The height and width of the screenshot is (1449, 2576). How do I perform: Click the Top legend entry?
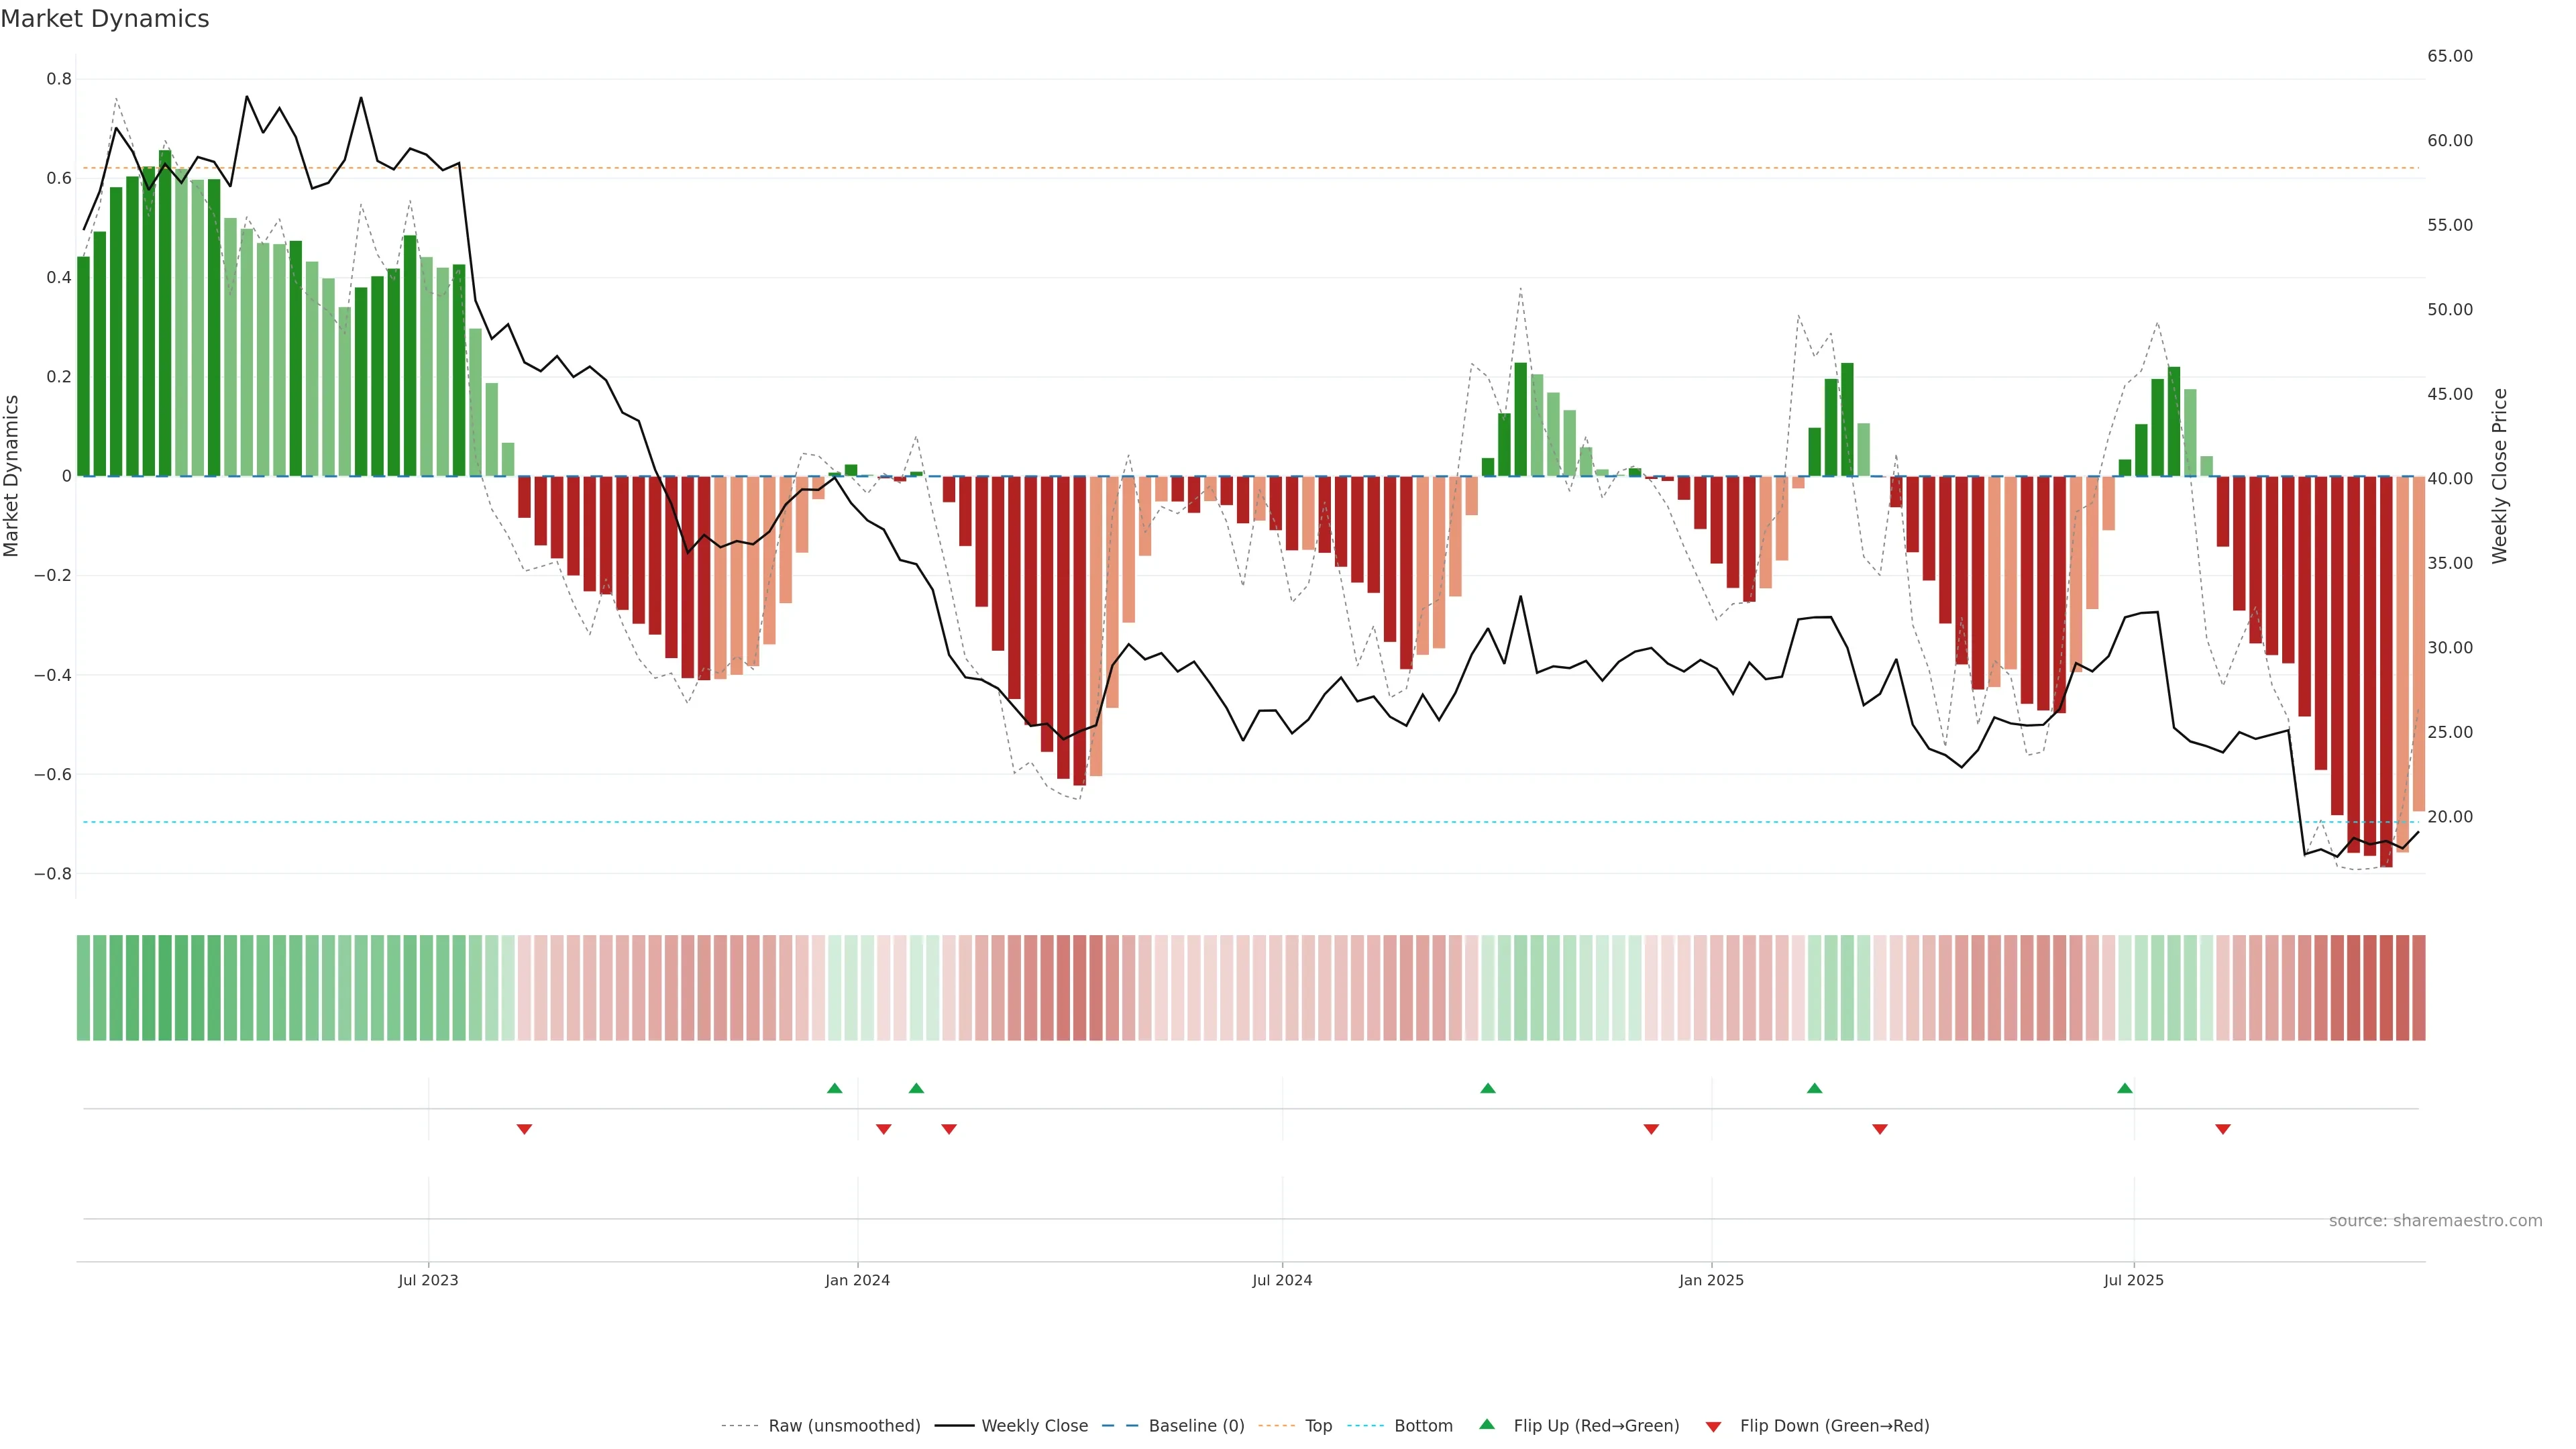tap(1318, 1426)
